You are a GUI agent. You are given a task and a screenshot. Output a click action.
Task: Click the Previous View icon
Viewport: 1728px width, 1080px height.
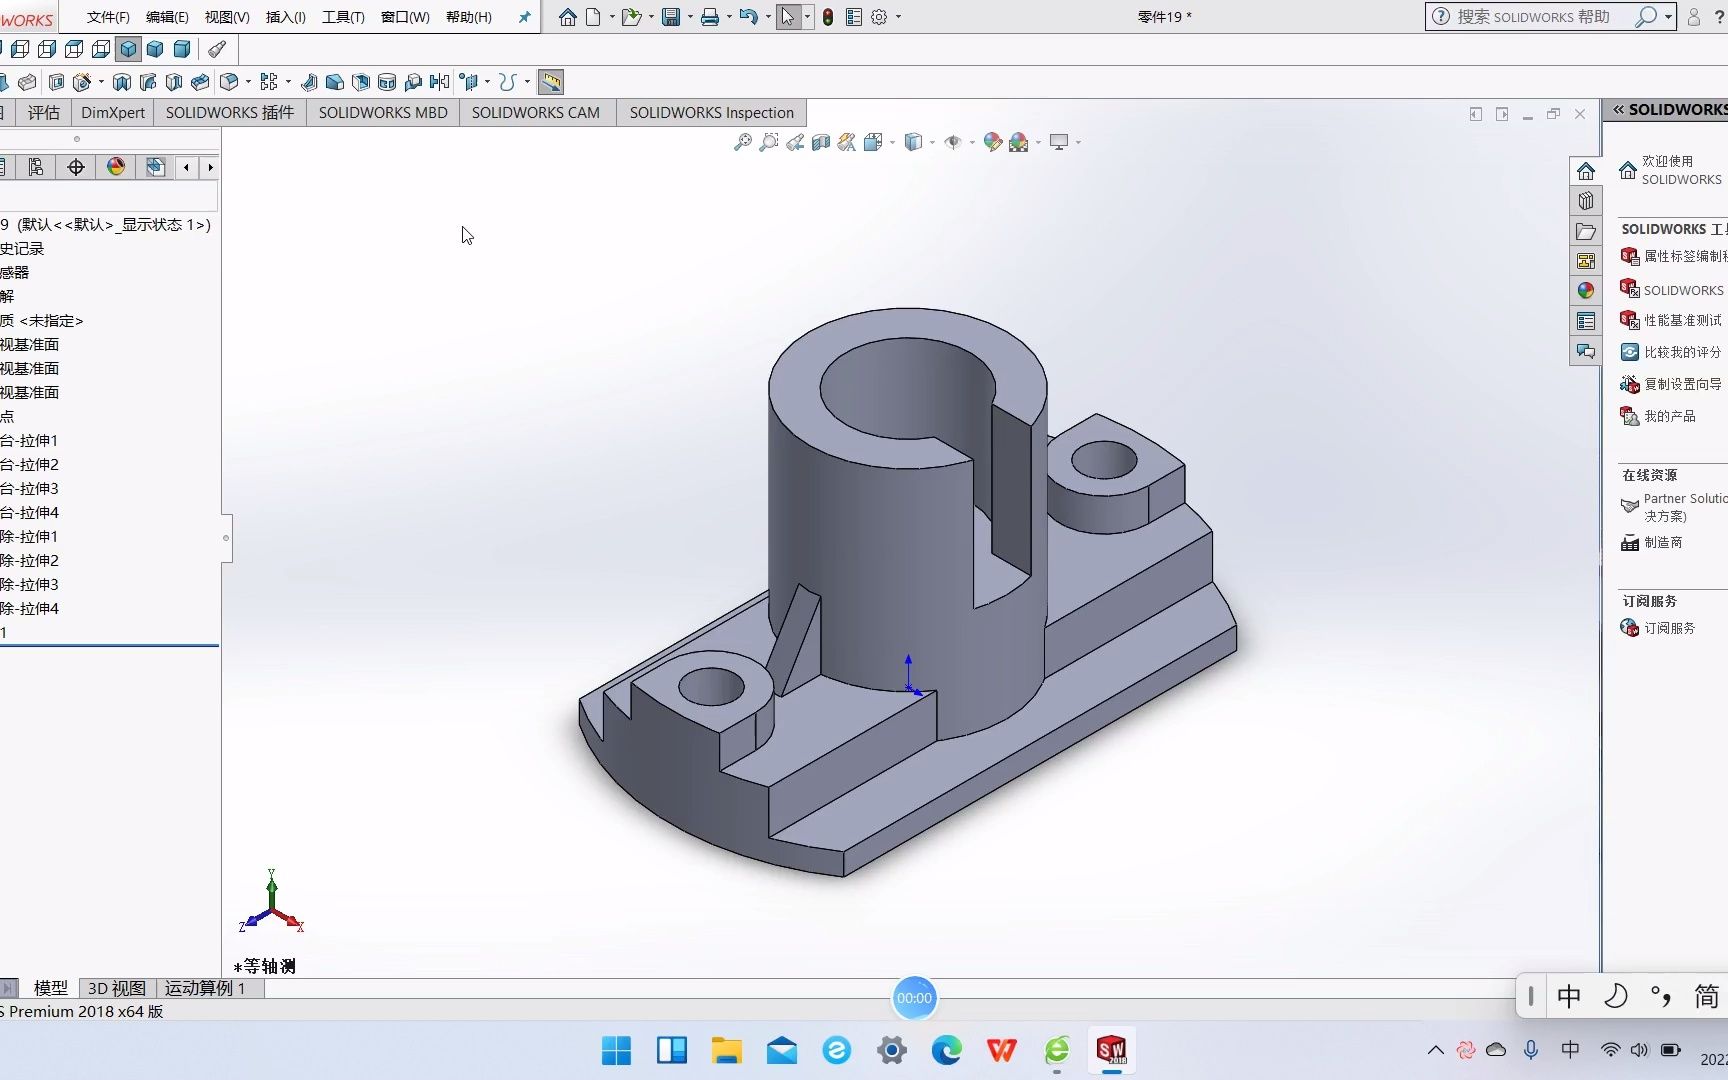(794, 142)
